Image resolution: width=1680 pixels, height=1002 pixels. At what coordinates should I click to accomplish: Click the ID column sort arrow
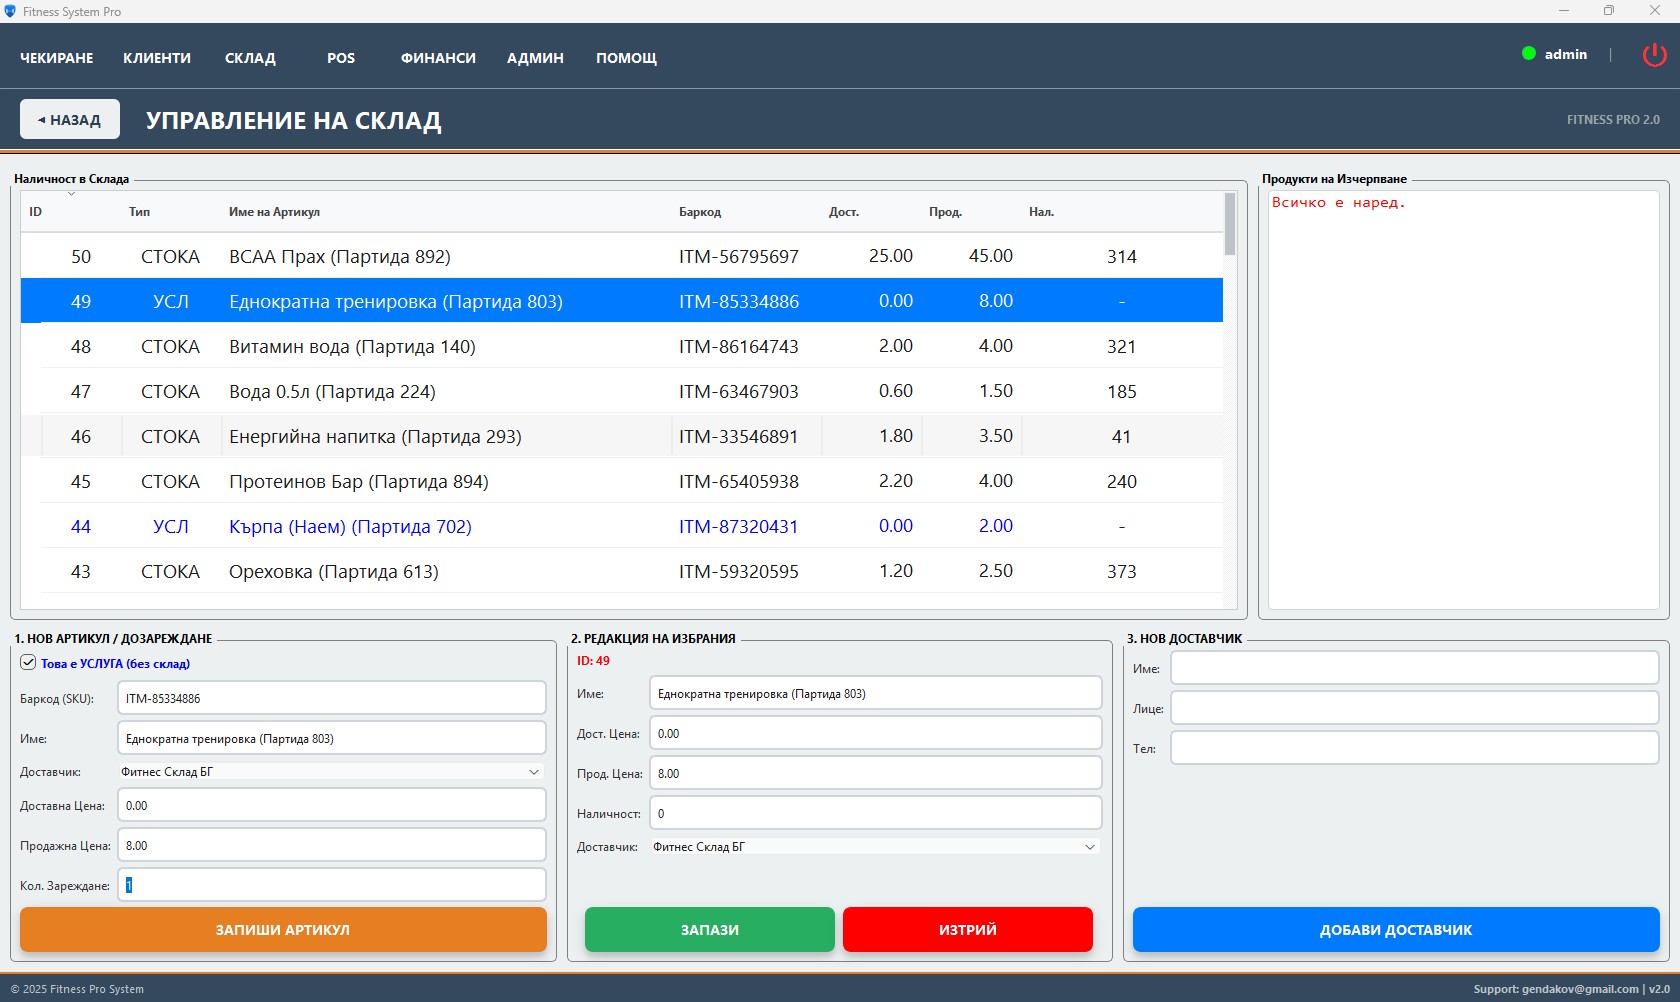tap(71, 194)
